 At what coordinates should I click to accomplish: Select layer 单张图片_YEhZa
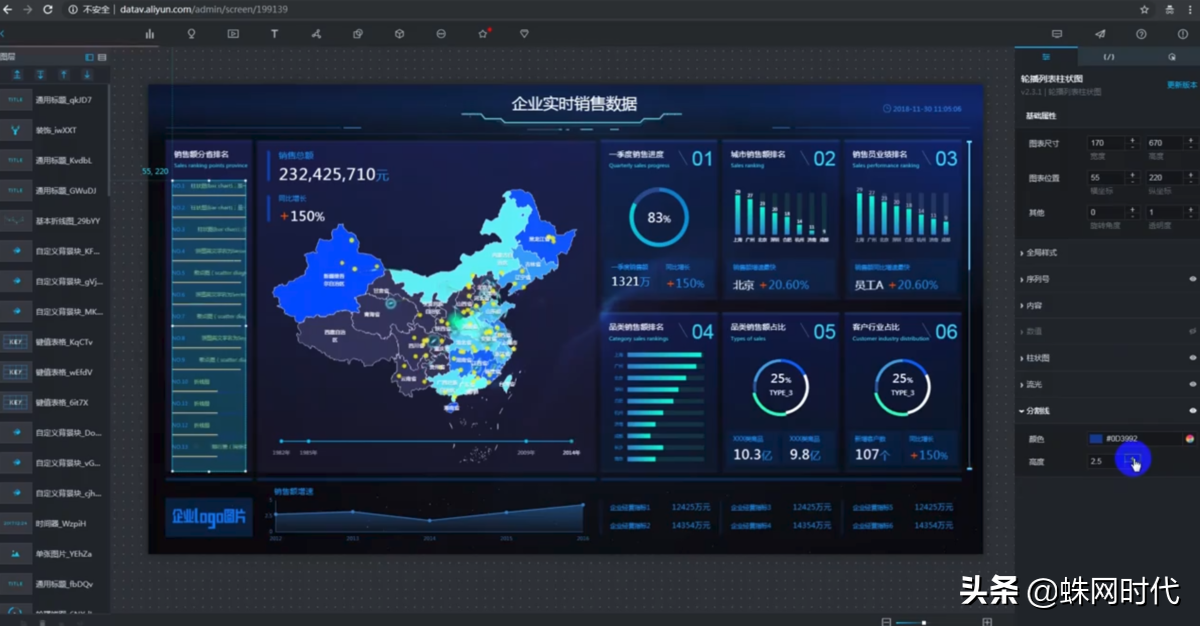[54, 553]
